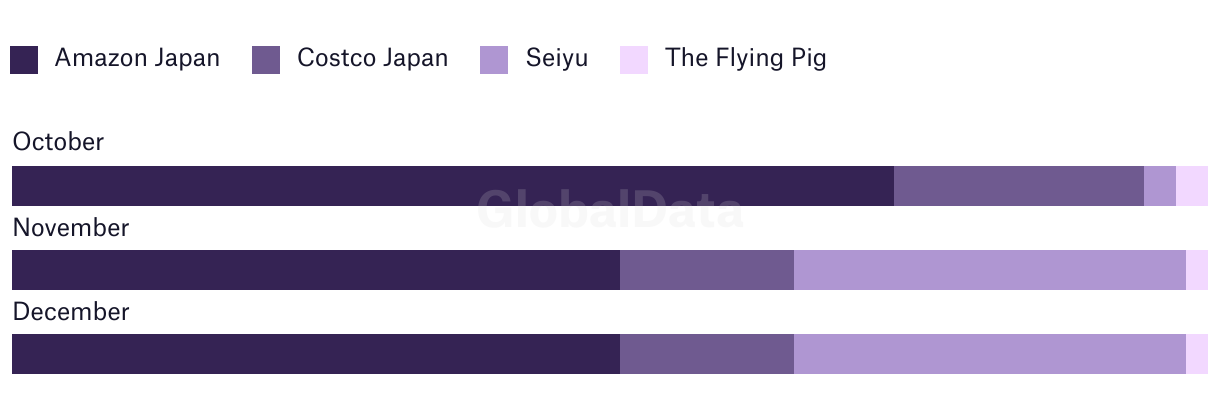Screen dimensions: 1220x418
Task: Select the Costco Japan legend label
Action: [372, 58]
